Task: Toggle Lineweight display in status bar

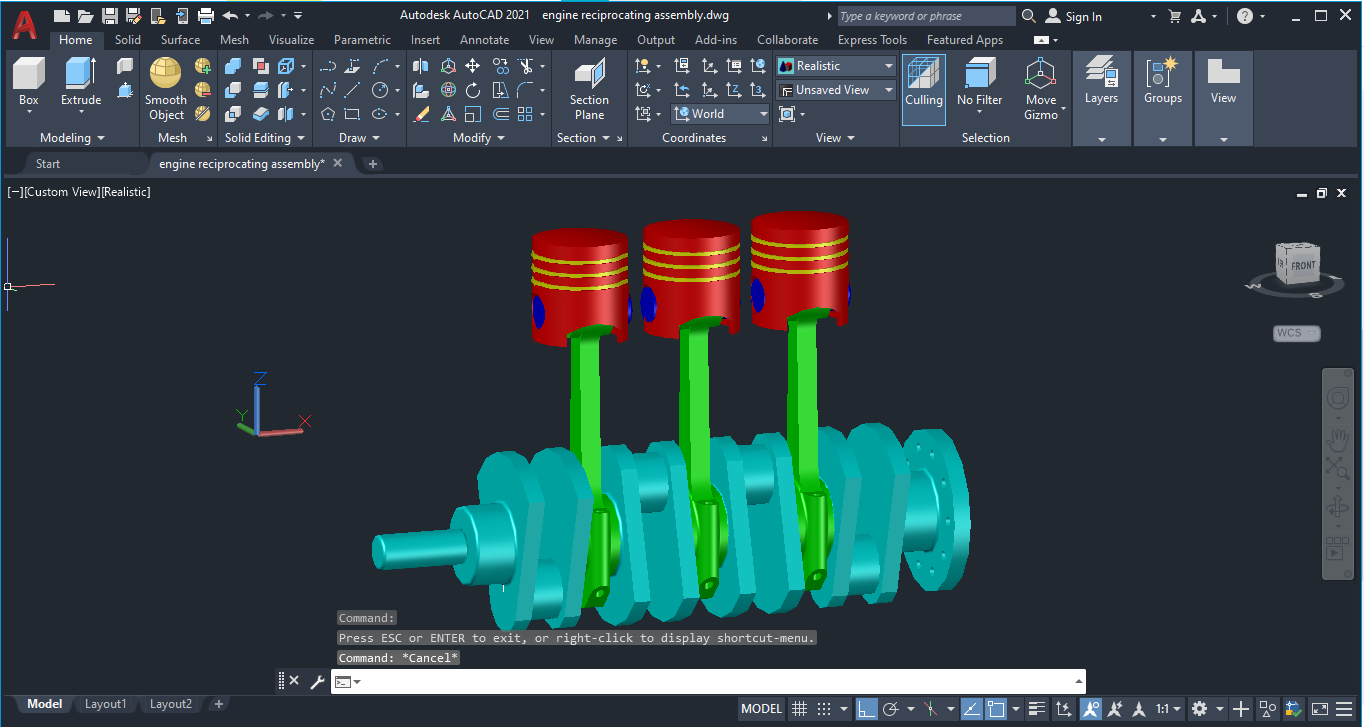Action: coord(1037,709)
